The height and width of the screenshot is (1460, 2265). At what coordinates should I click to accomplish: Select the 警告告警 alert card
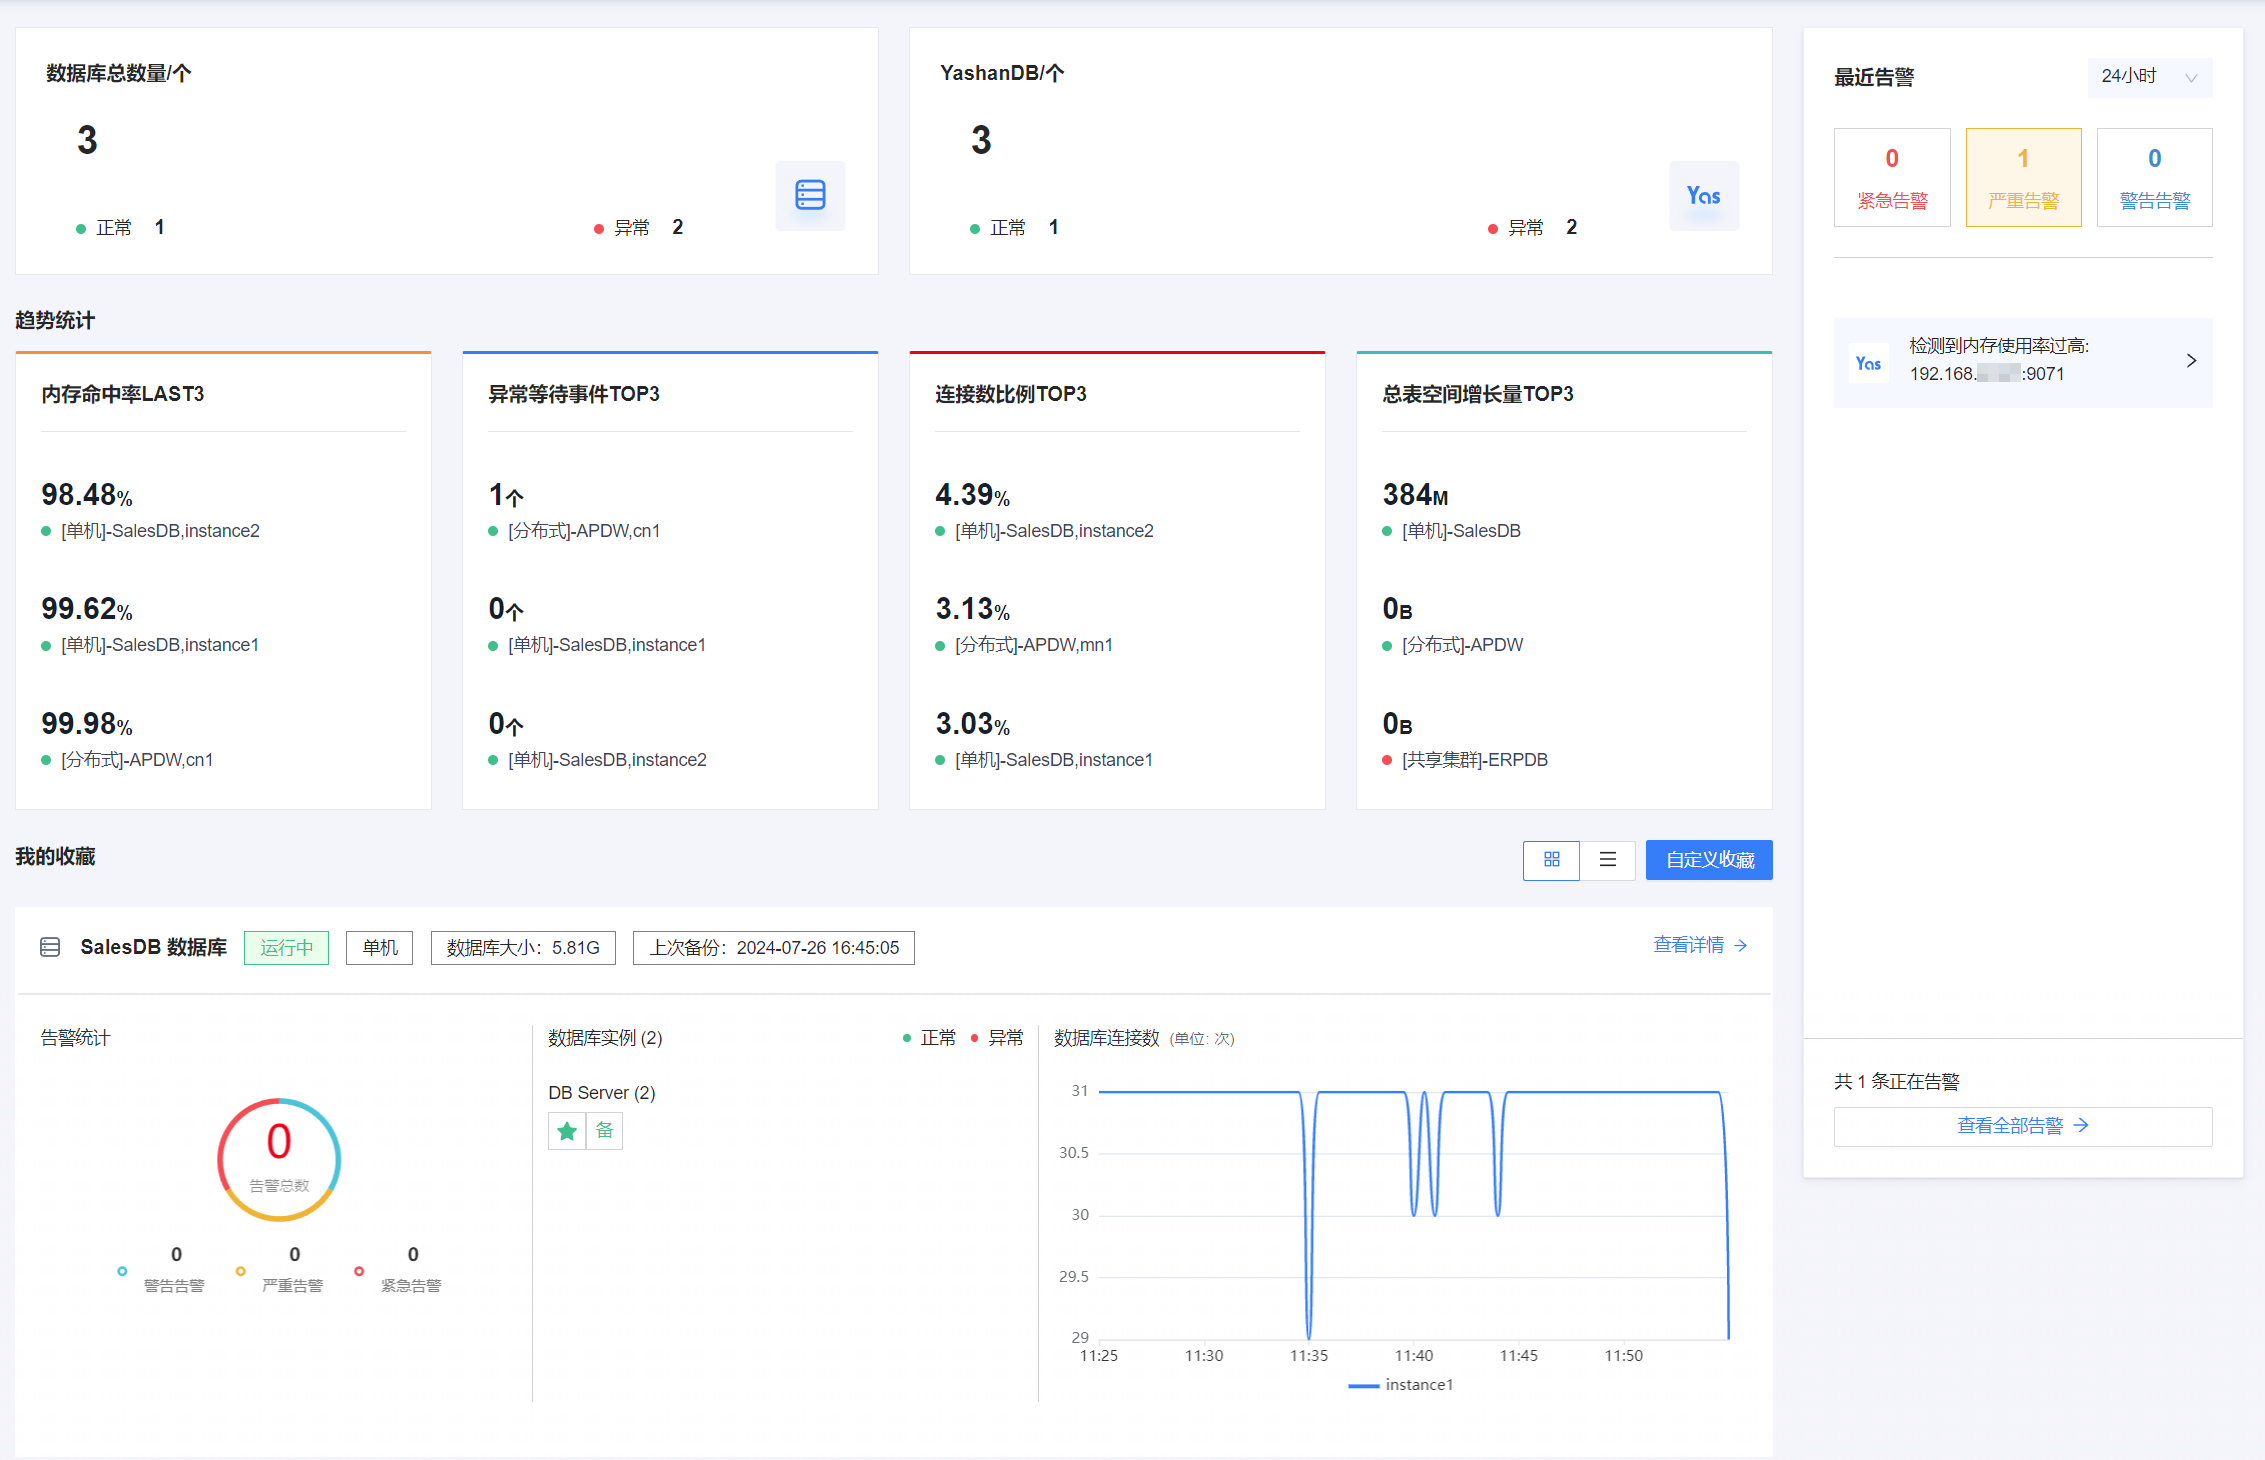2155,177
